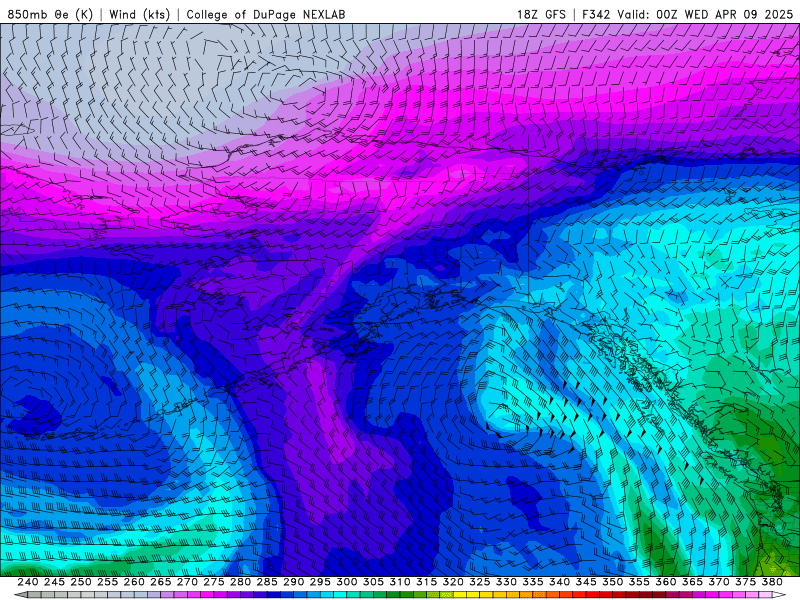Image resolution: width=800 pixels, height=600 pixels.
Task: Click the 365 legend label
Action: tap(692, 582)
